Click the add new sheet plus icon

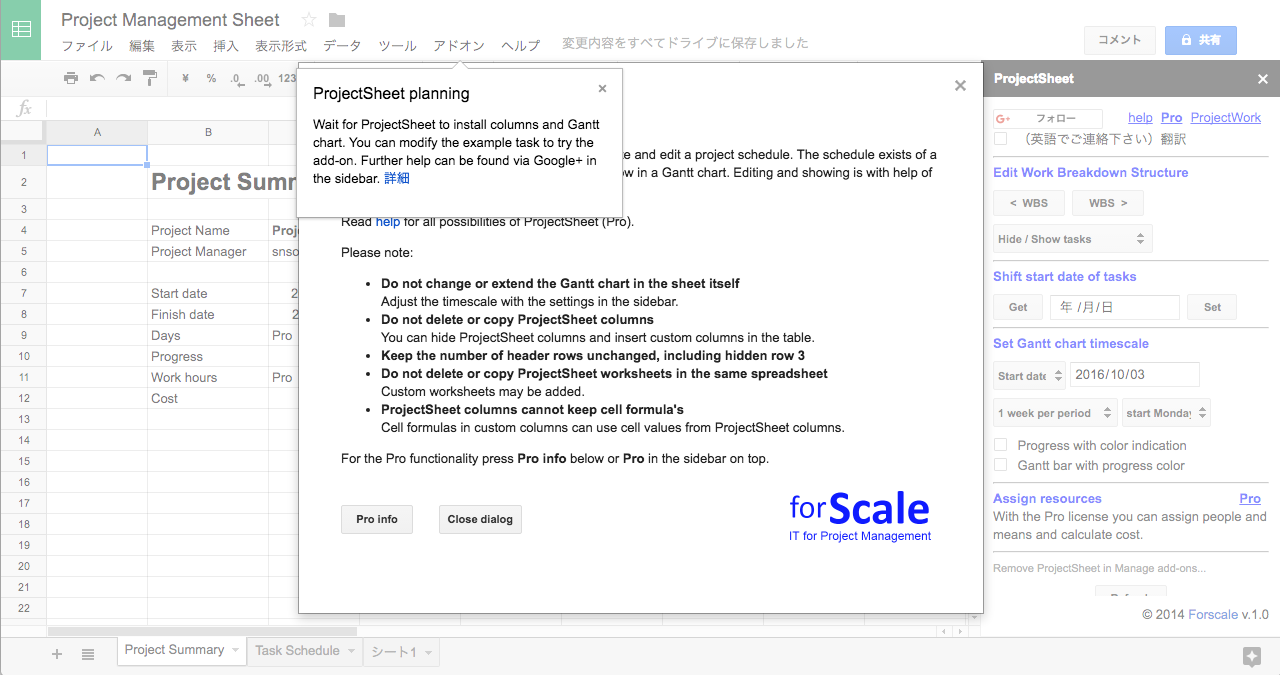click(57, 654)
